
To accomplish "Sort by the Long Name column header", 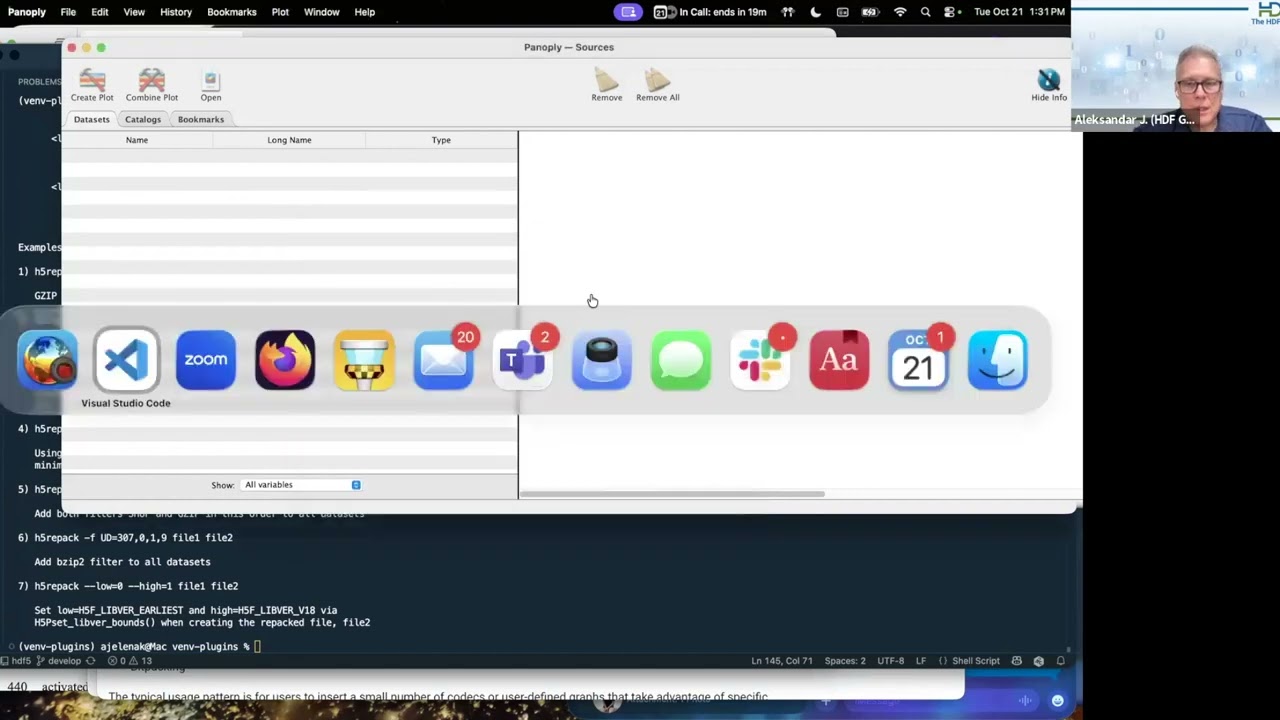I will 289,140.
